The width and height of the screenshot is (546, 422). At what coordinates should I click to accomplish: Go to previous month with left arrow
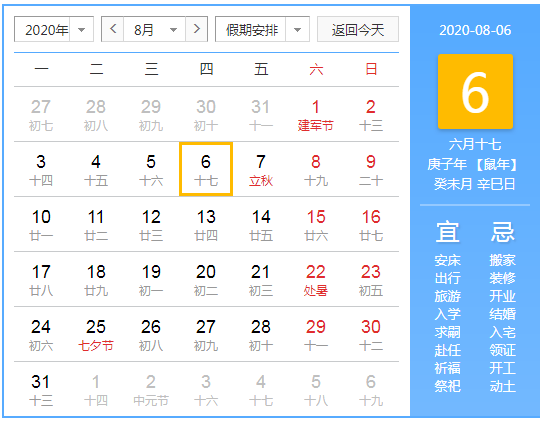[x=112, y=29]
